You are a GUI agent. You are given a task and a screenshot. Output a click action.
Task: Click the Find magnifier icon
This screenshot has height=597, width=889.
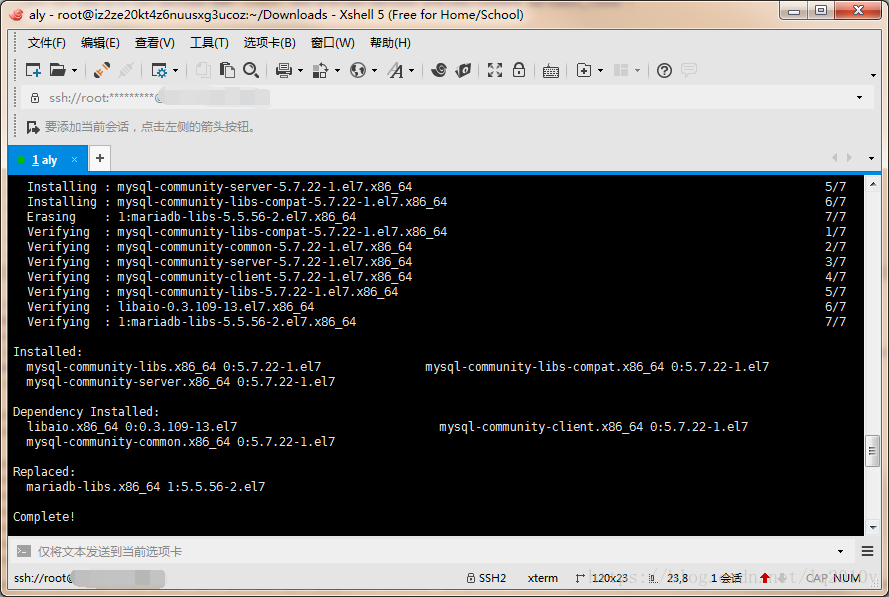251,70
